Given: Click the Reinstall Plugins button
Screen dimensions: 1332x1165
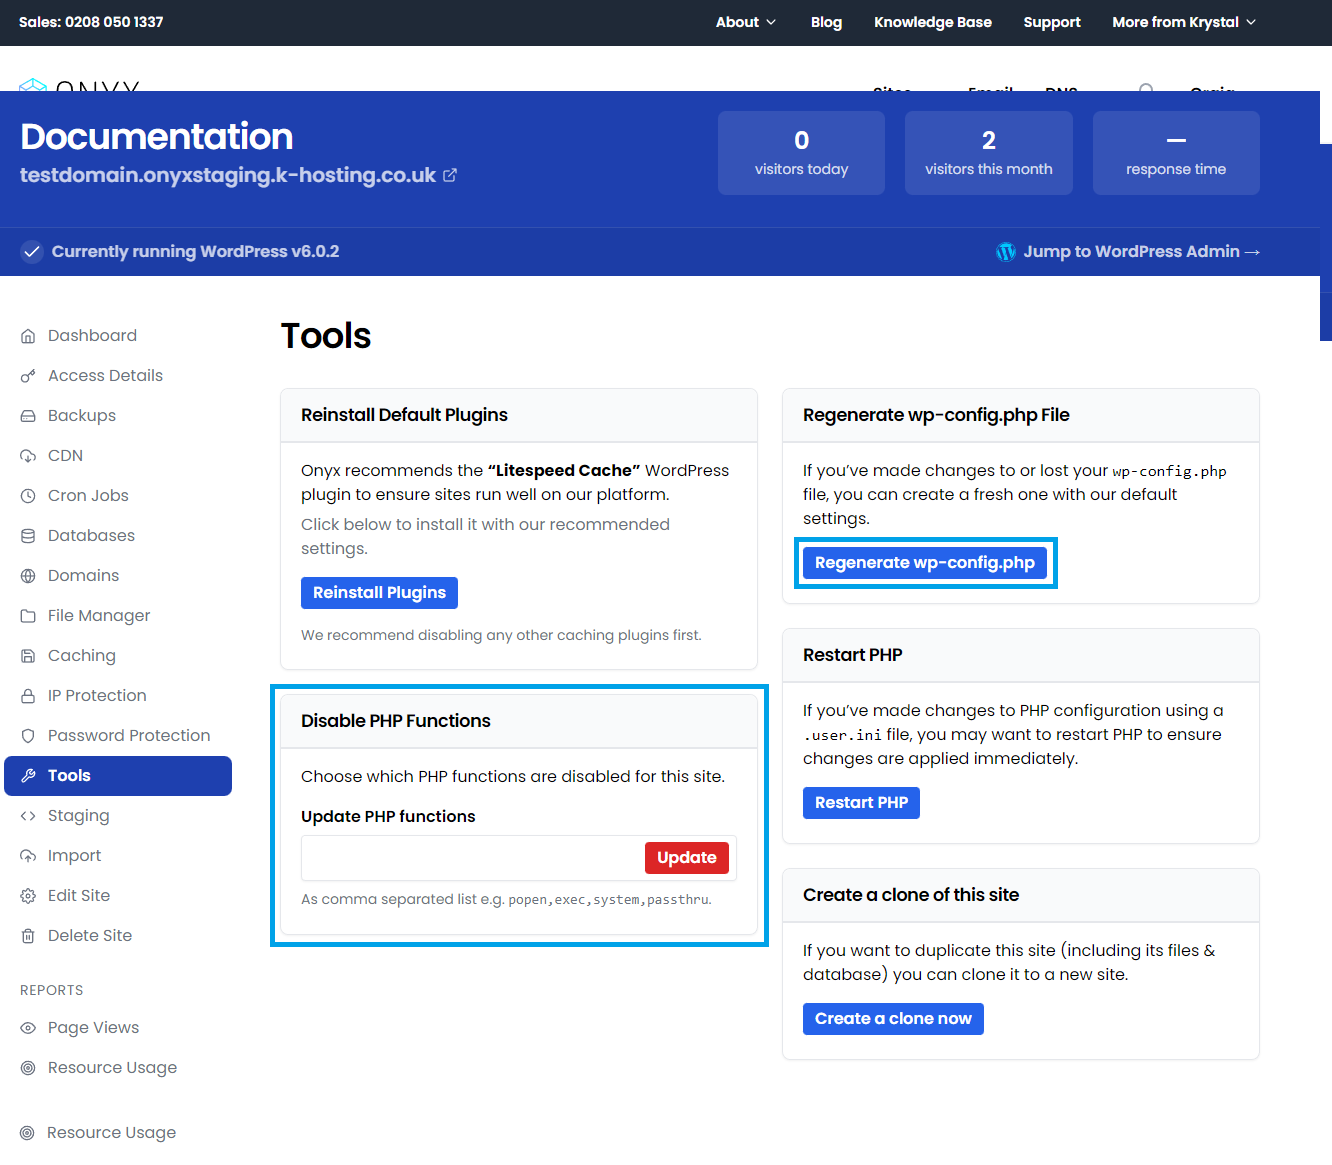Looking at the screenshot, I should (379, 593).
